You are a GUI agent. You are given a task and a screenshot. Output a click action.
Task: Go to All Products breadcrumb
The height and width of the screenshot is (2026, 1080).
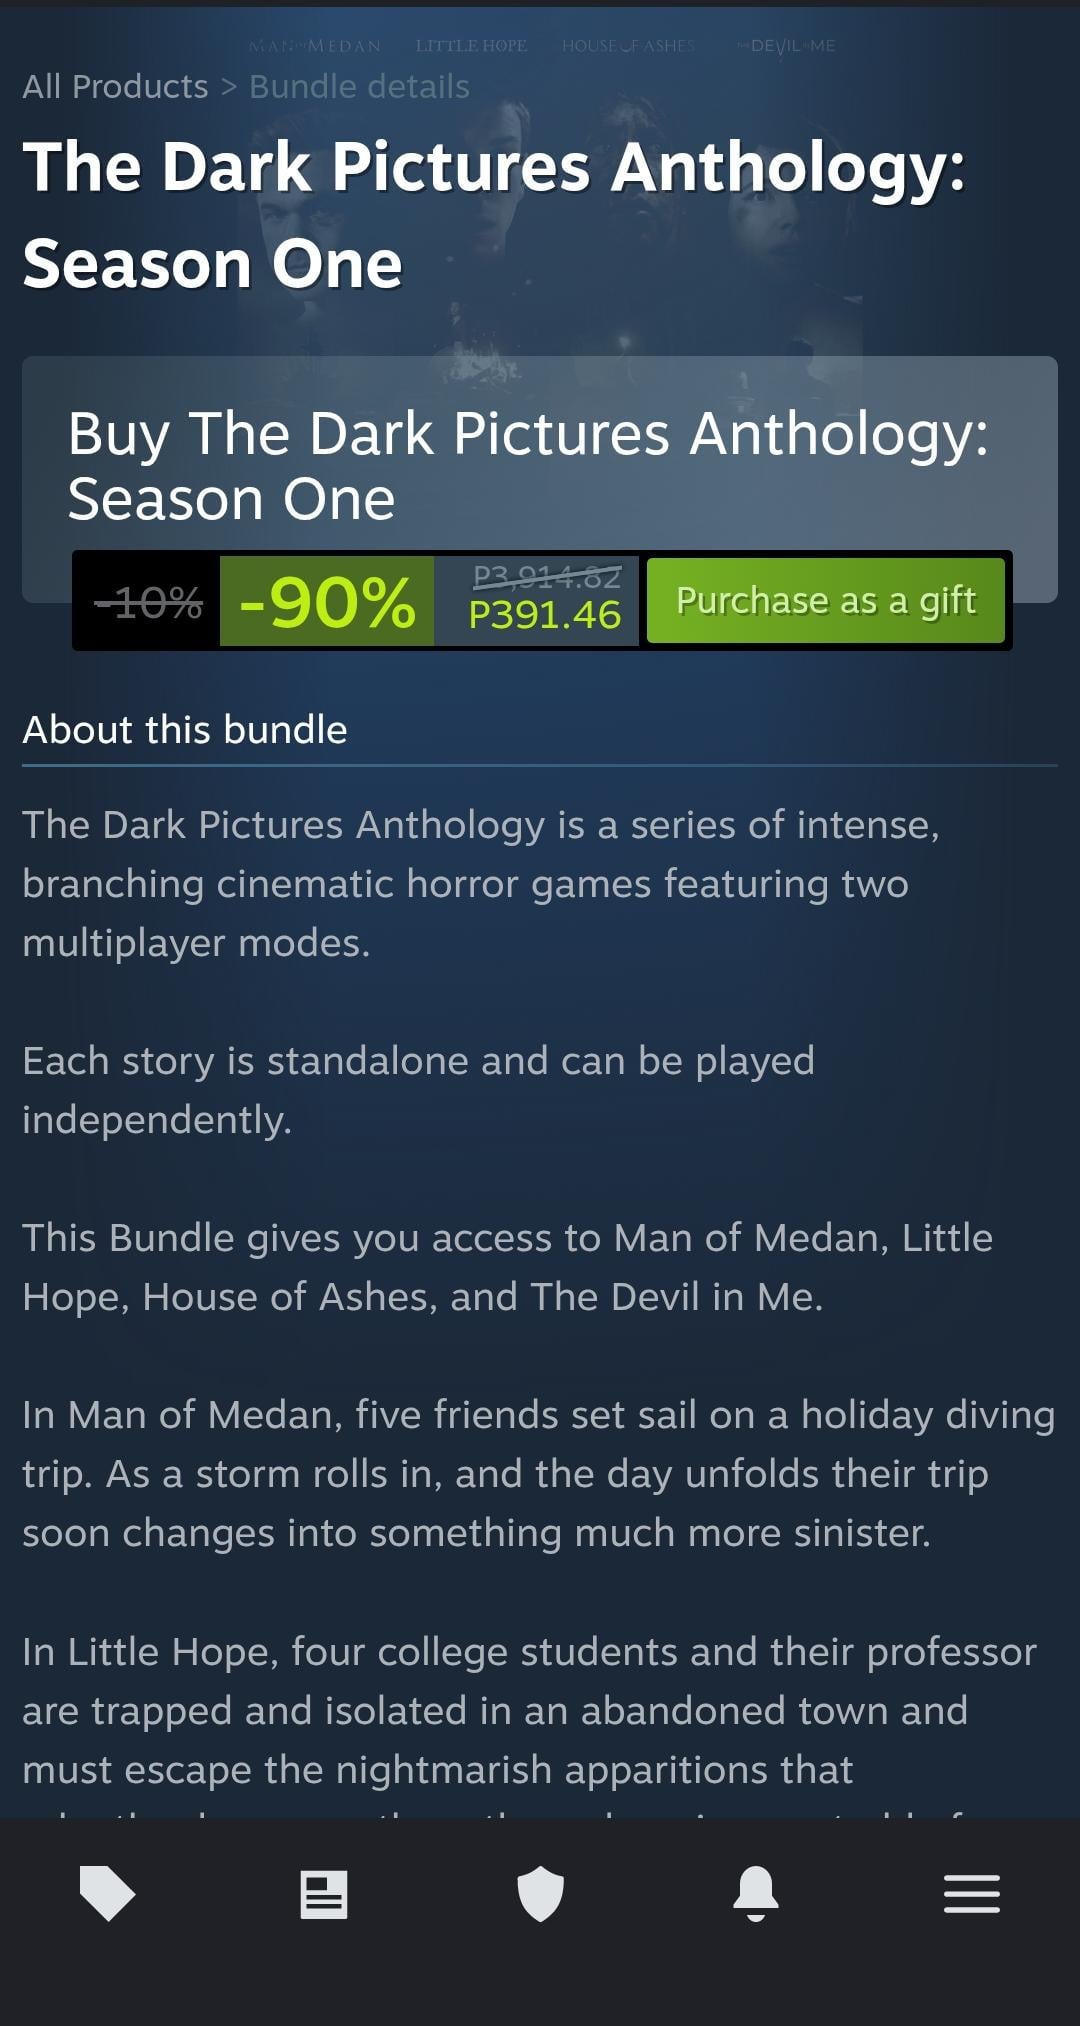click(115, 87)
